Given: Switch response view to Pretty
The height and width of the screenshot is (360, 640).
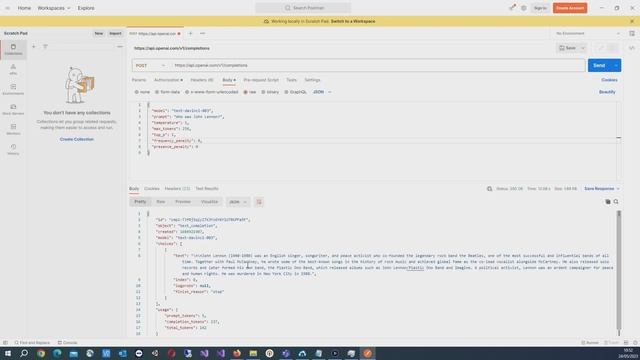Looking at the screenshot, I should pyautogui.click(x=140, y=202).
